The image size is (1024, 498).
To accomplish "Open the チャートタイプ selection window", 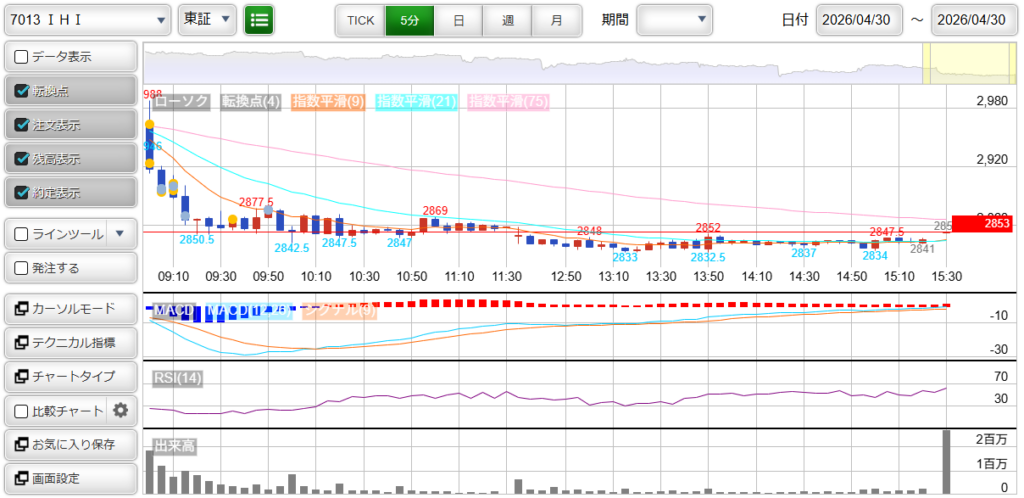I will tap(70, 377).
